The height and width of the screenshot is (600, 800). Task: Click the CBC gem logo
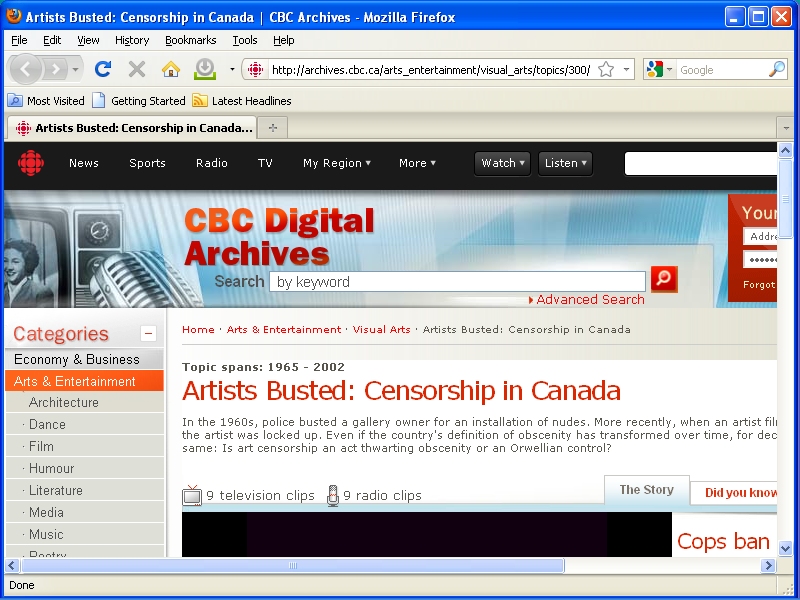[x=31, y=163]
